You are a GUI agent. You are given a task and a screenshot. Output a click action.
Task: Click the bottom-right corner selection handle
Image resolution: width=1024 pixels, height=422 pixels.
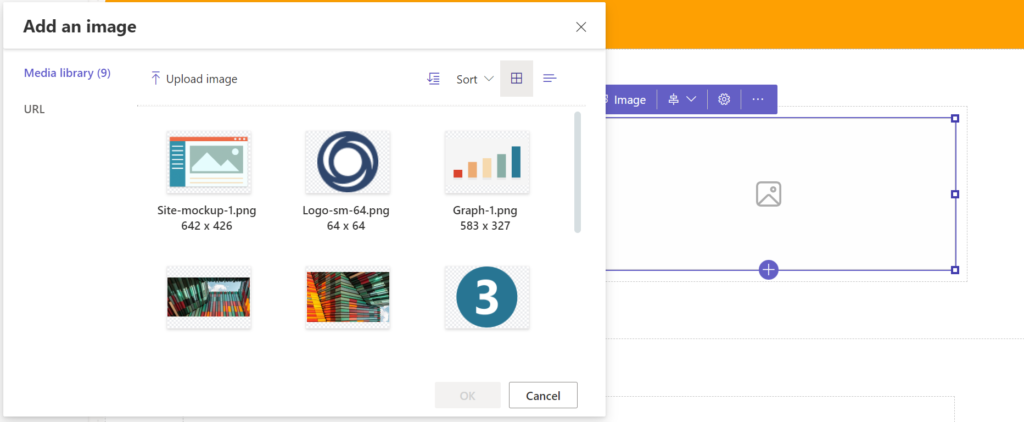[955, 270]
